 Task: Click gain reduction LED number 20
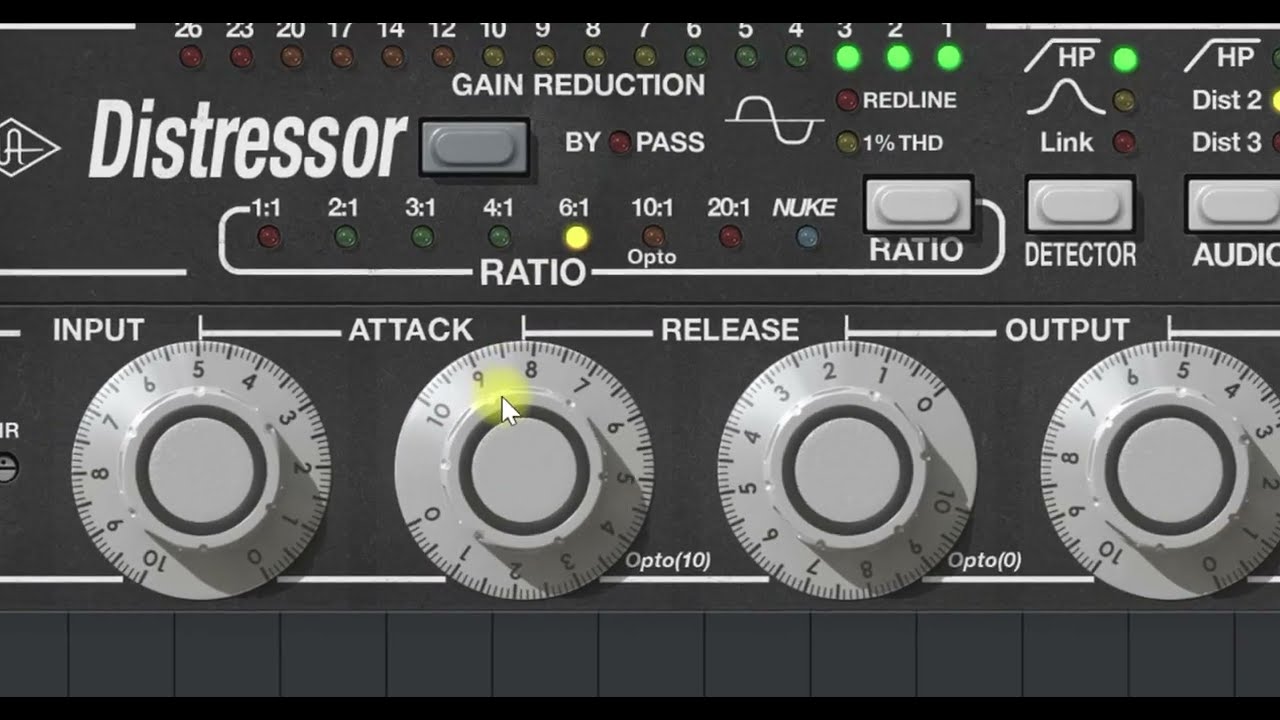point(292,57)
